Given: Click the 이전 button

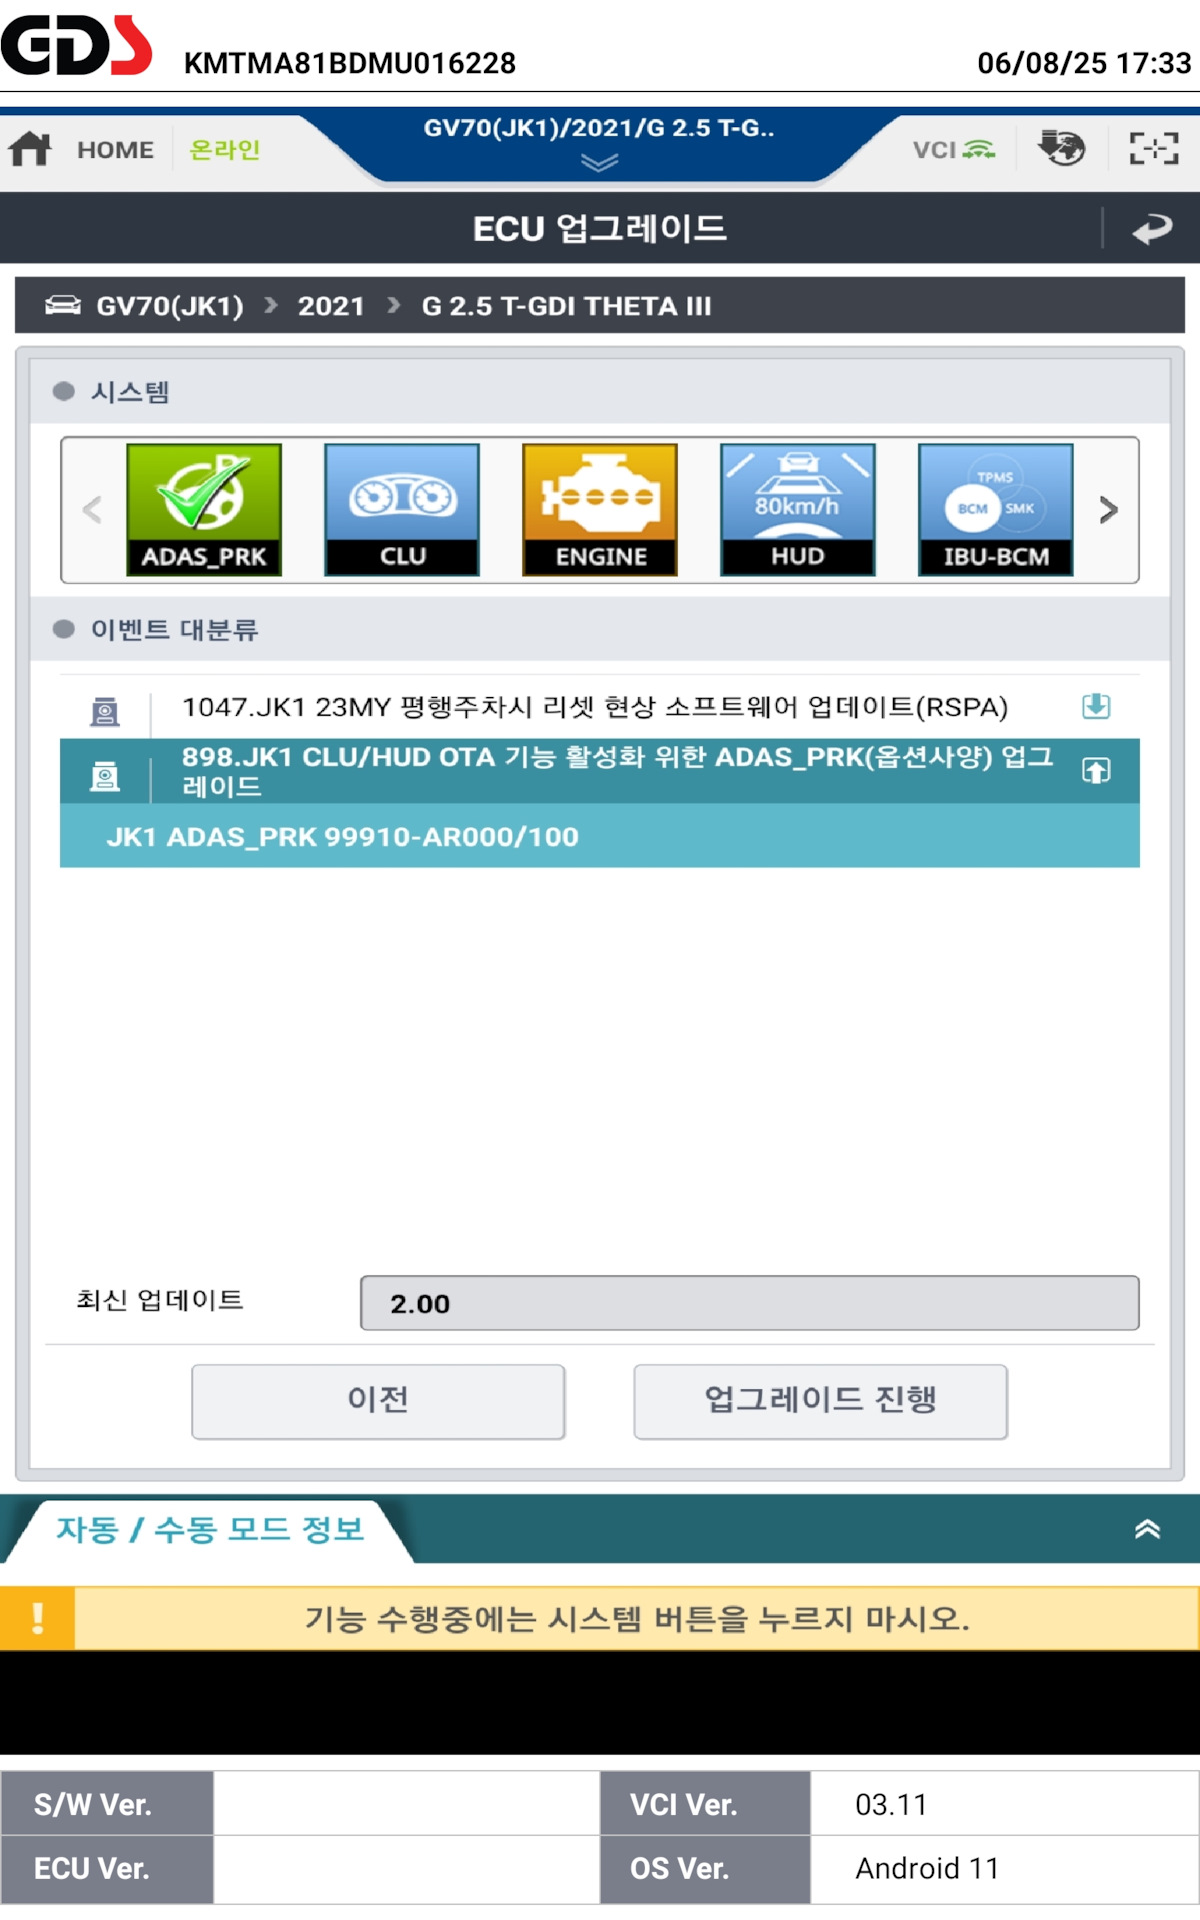Looking at the screenshot, I should pos(378,1401).
